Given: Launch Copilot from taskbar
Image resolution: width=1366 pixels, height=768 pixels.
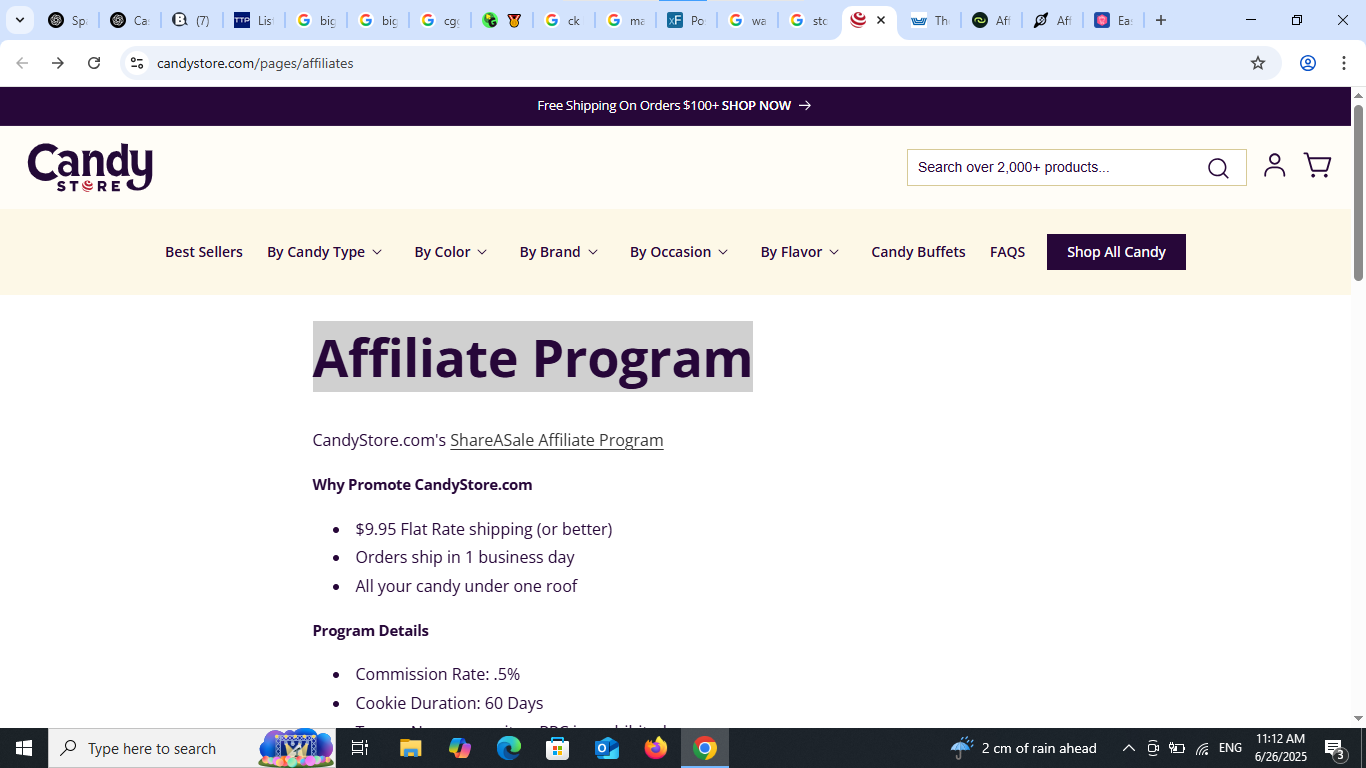Looking at the screenshot, I should [x=460, y=748].
